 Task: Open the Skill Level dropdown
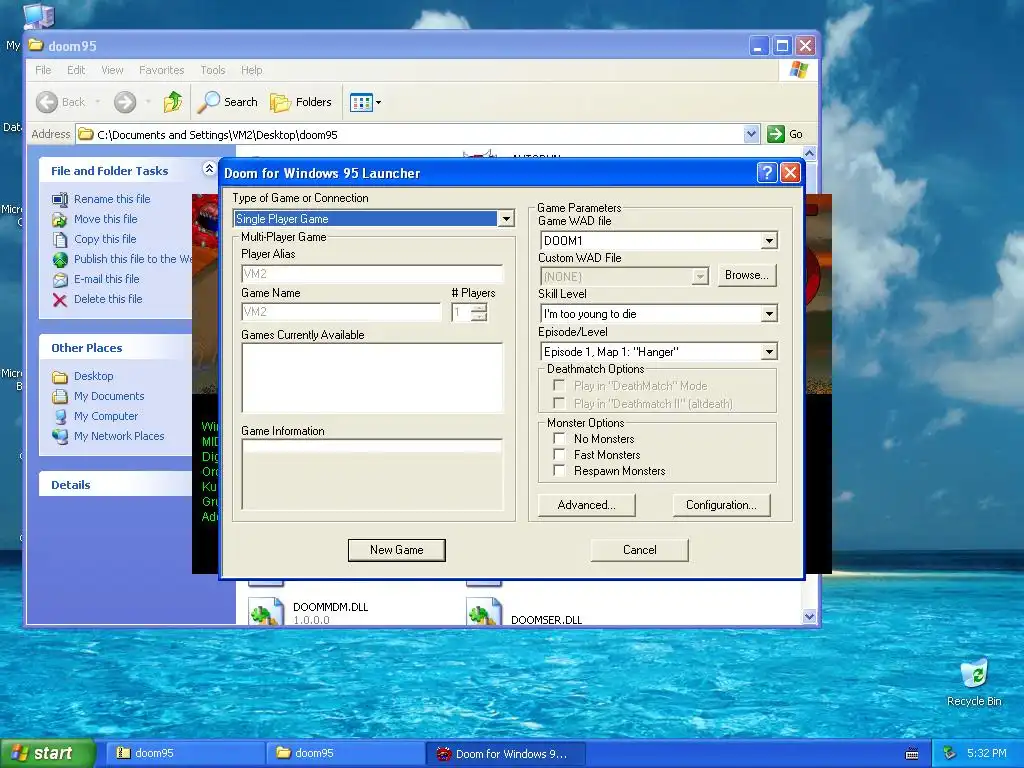coord(769,314)
